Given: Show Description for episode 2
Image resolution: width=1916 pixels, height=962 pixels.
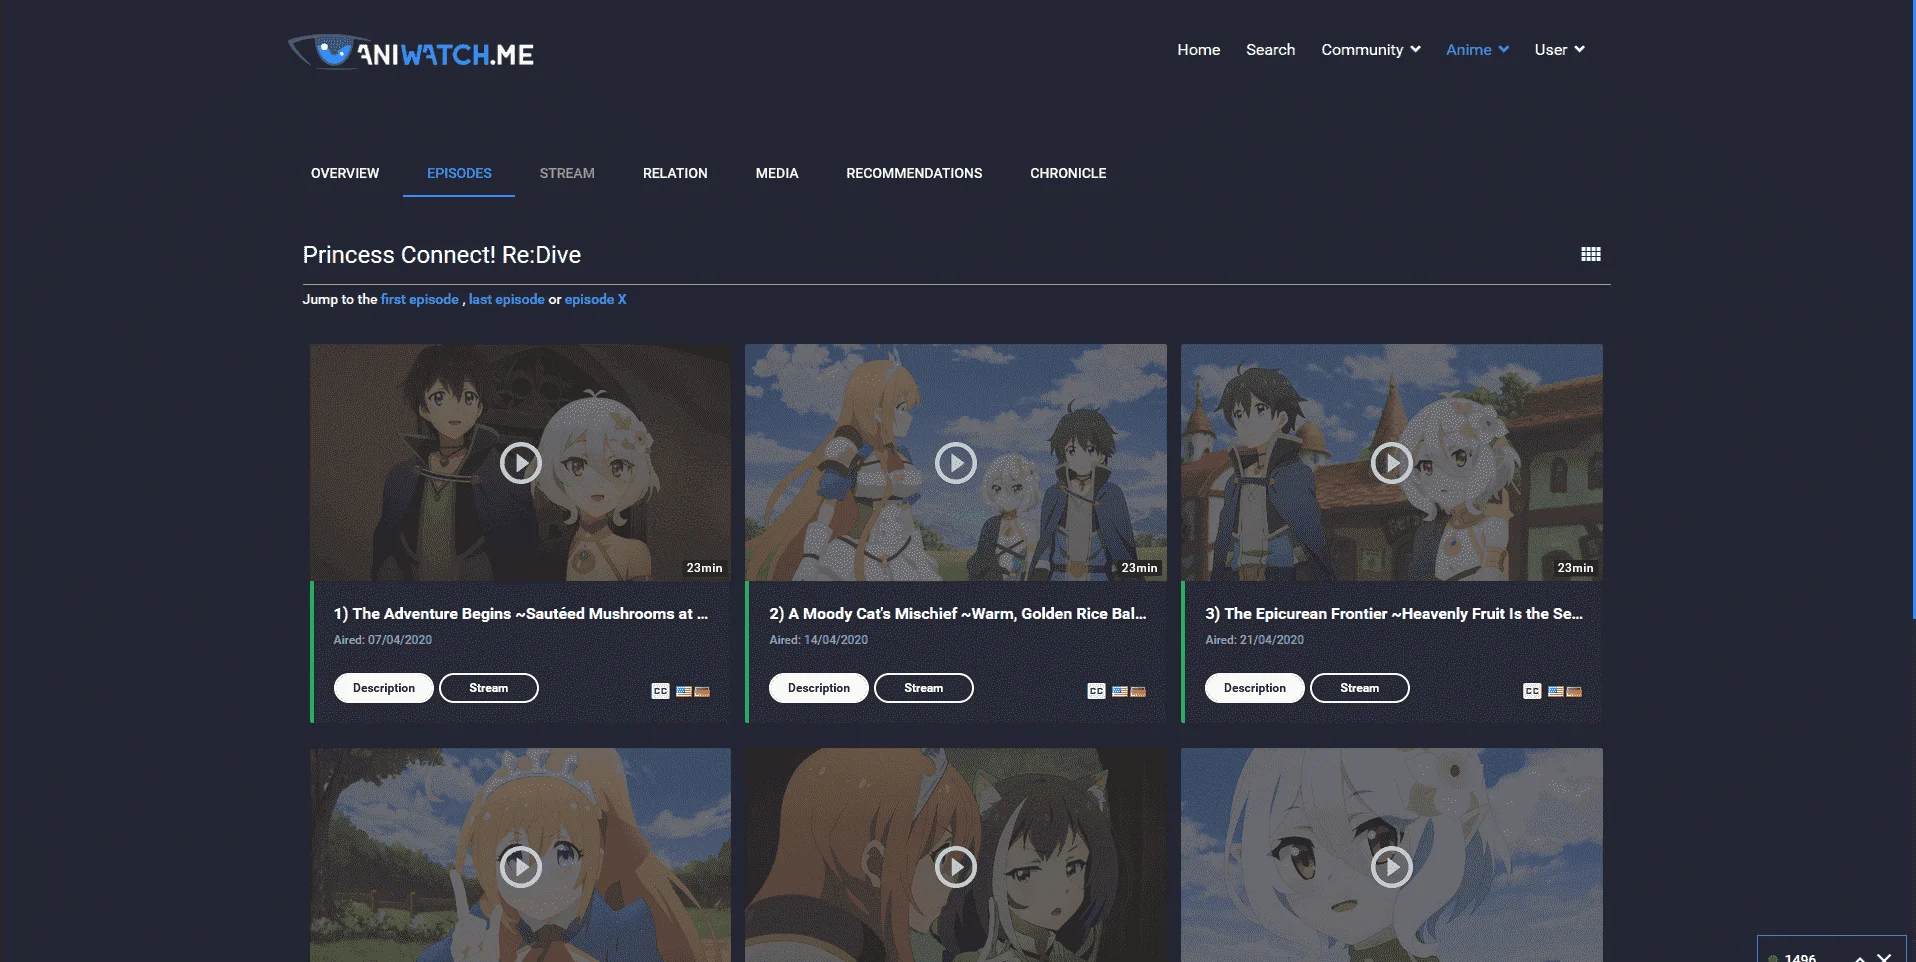Looking at the screenshot, I should (x=819, y=688).
